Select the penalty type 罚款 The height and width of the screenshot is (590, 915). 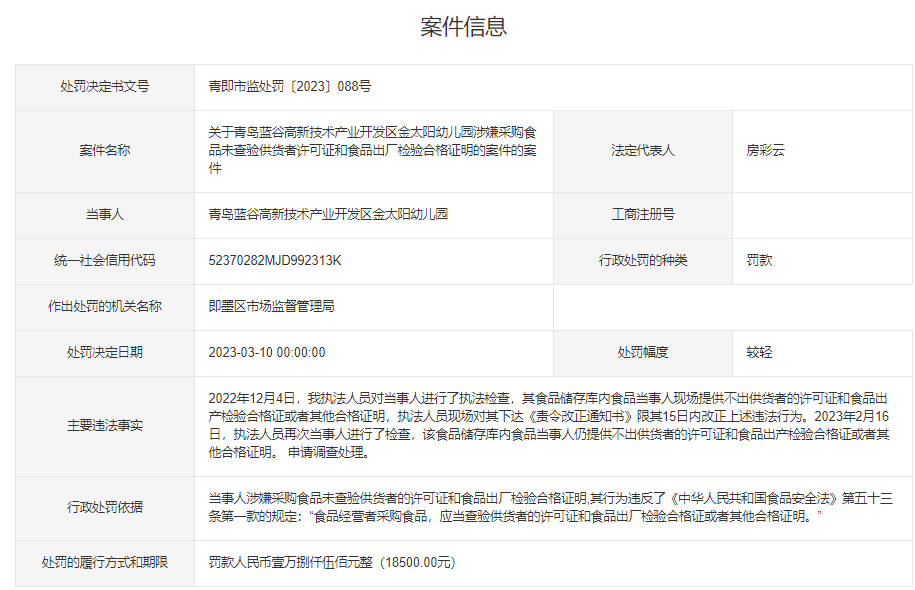(x=758, y=261)
